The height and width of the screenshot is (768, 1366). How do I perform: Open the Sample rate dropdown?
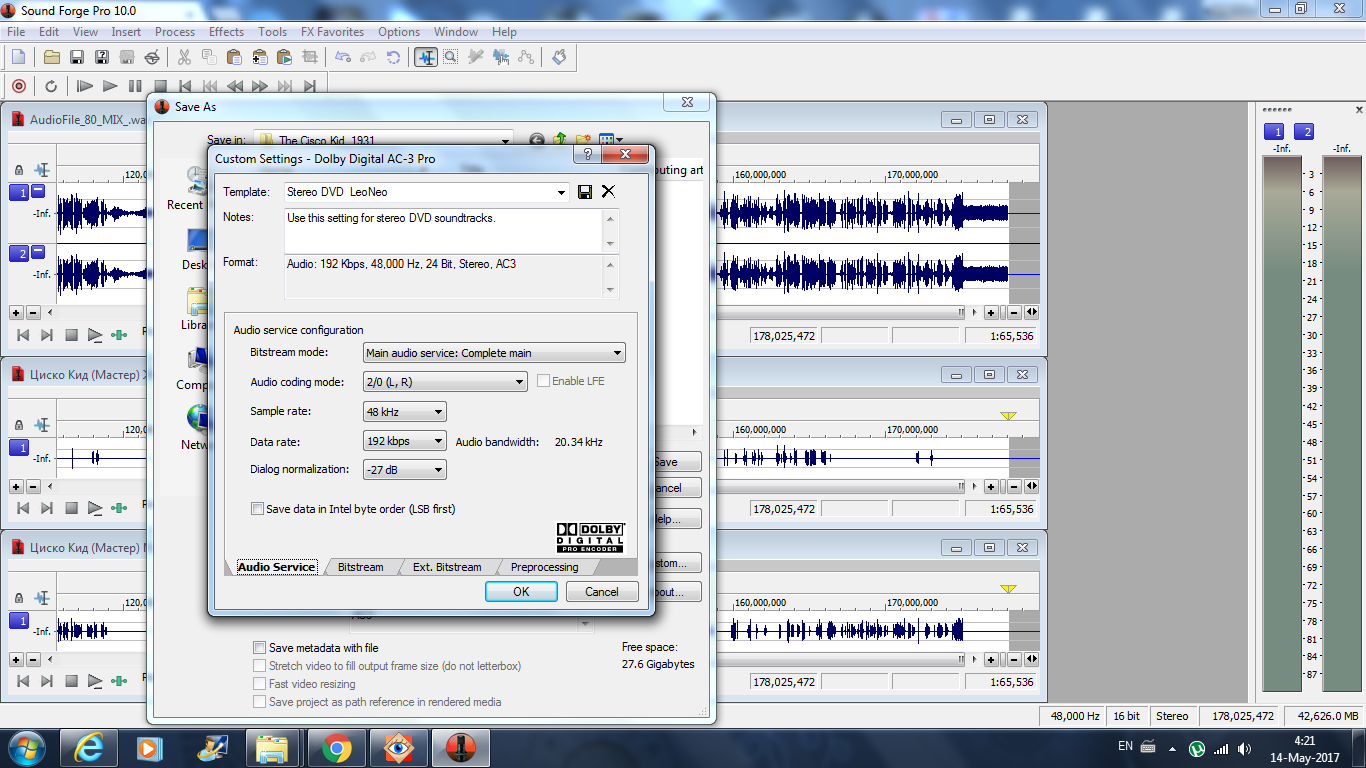pyautogui.click(x=438, y=412)
